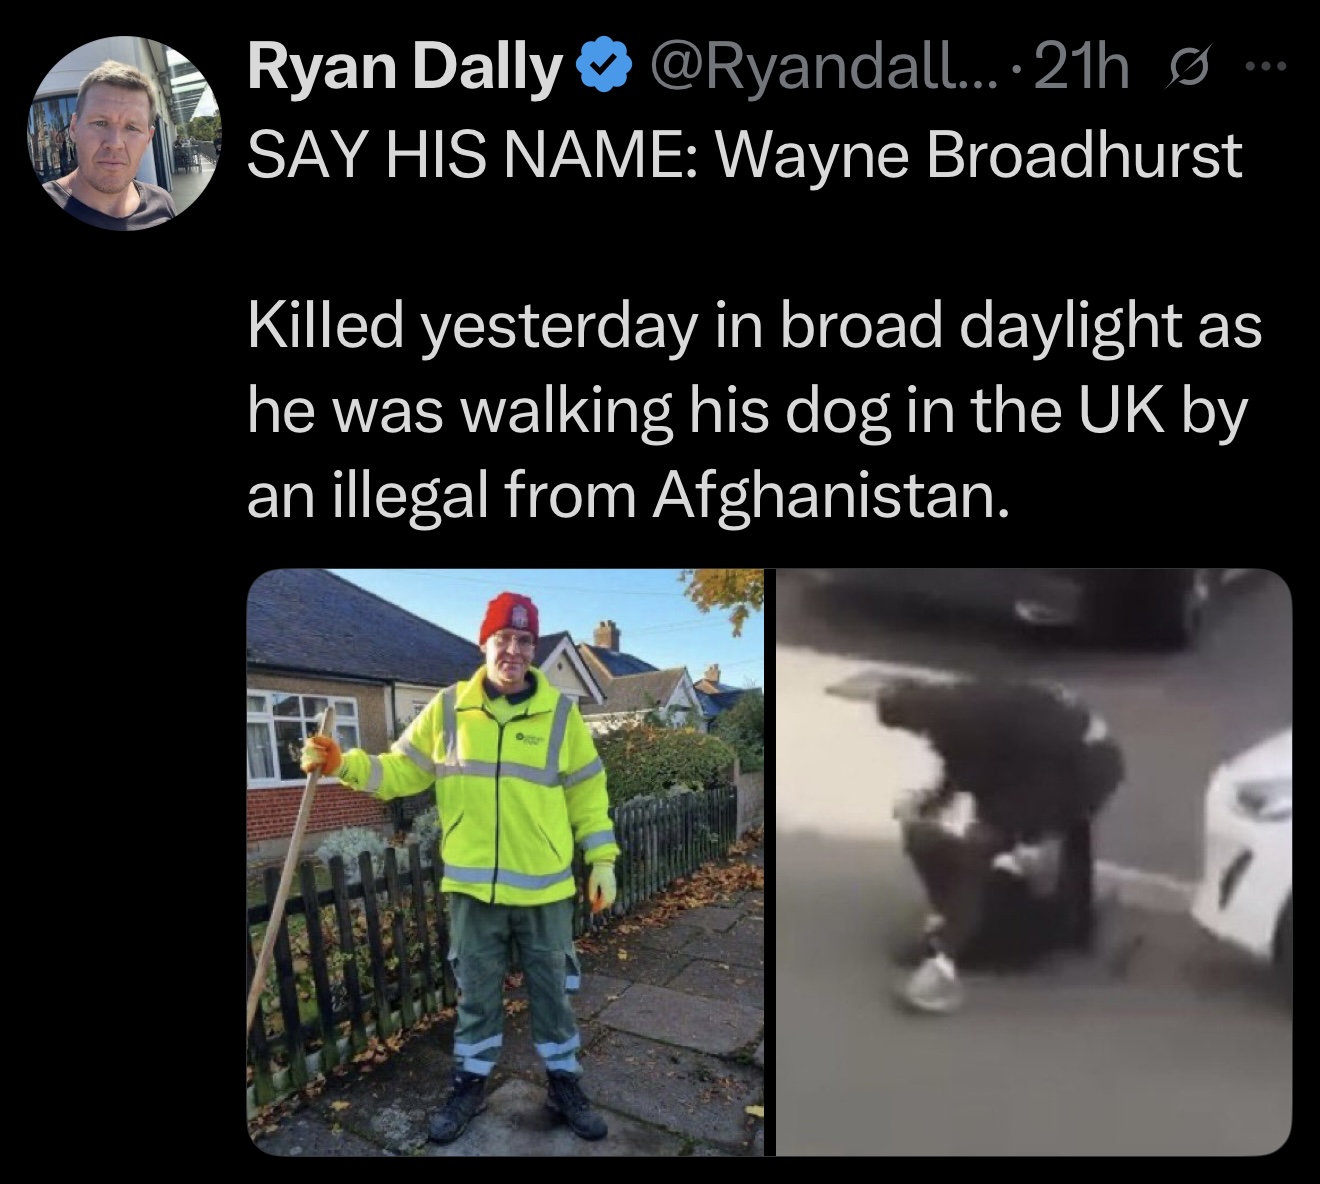Open the blurry grey street footage image
The image size is (1320, 1184).
pos(1034,862)
